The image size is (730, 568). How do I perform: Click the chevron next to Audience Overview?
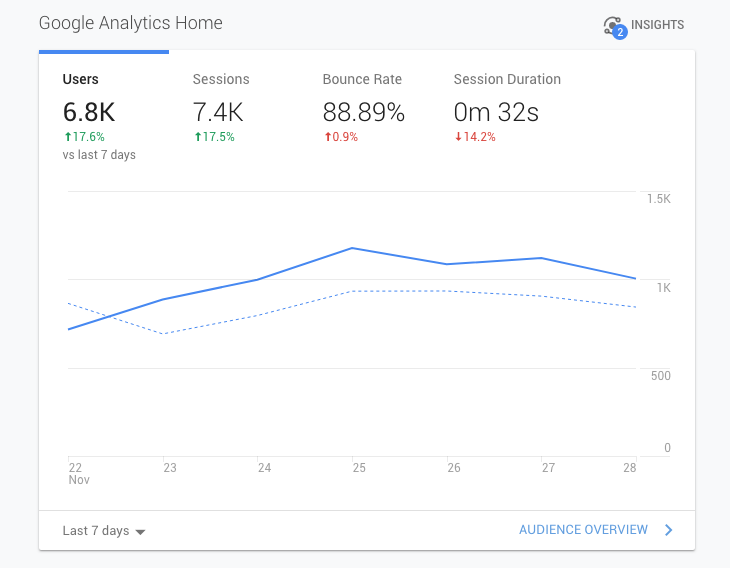669,530
